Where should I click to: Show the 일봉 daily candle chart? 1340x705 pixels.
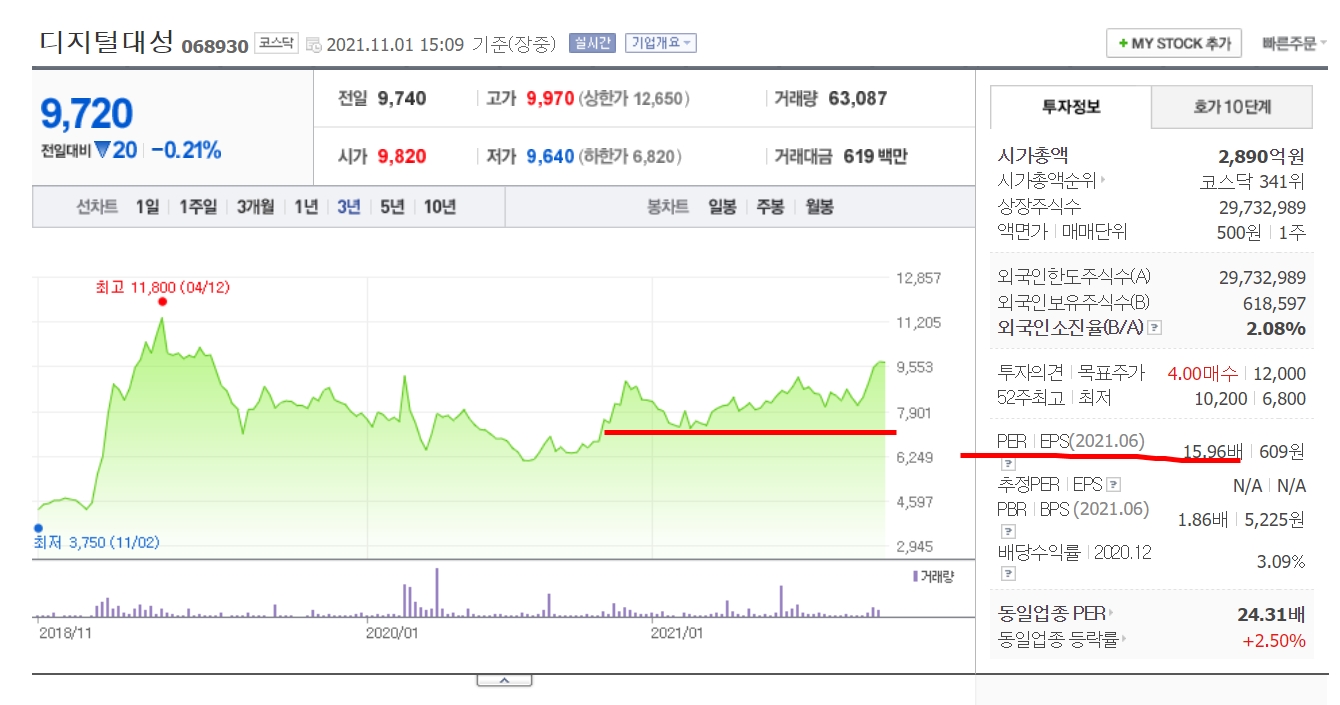click(x=722, y=207)
